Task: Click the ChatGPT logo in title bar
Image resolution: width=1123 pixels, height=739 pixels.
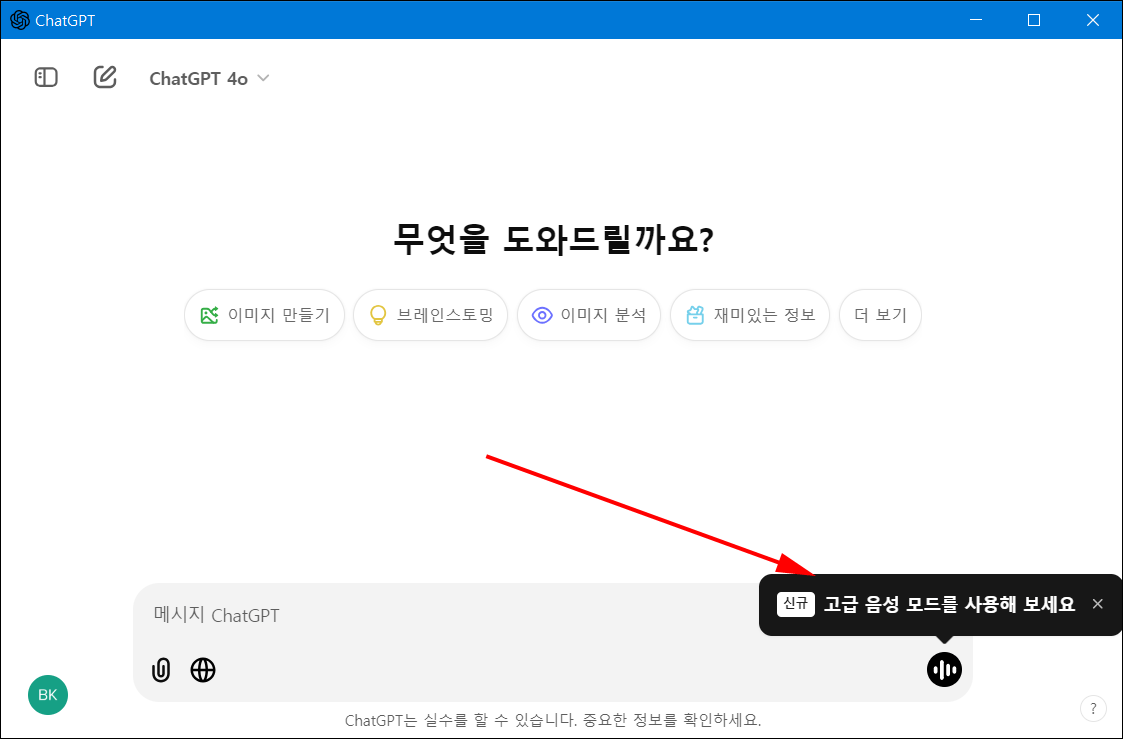Action: [x=19, y=20]
